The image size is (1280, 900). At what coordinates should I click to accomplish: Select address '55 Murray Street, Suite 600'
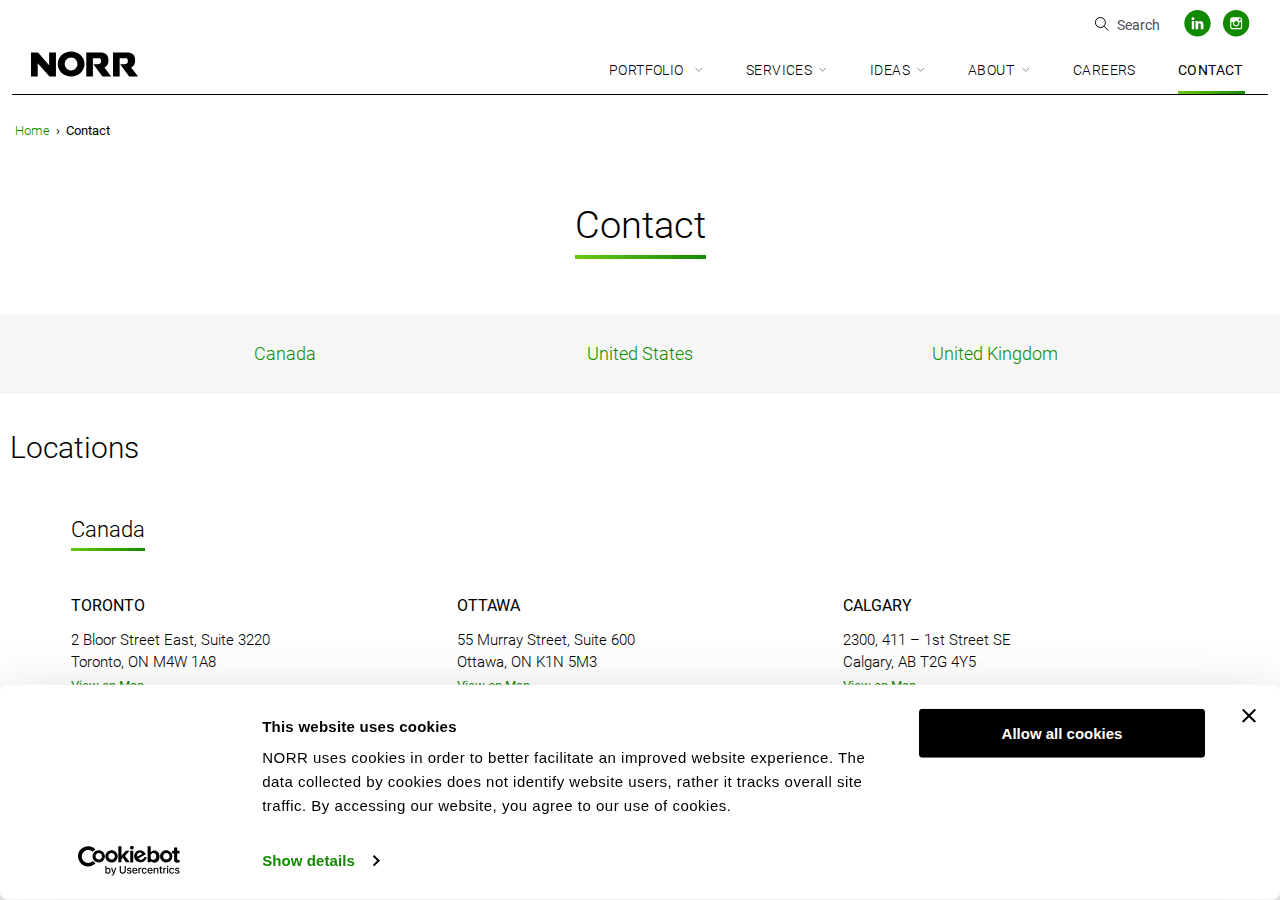546,640
